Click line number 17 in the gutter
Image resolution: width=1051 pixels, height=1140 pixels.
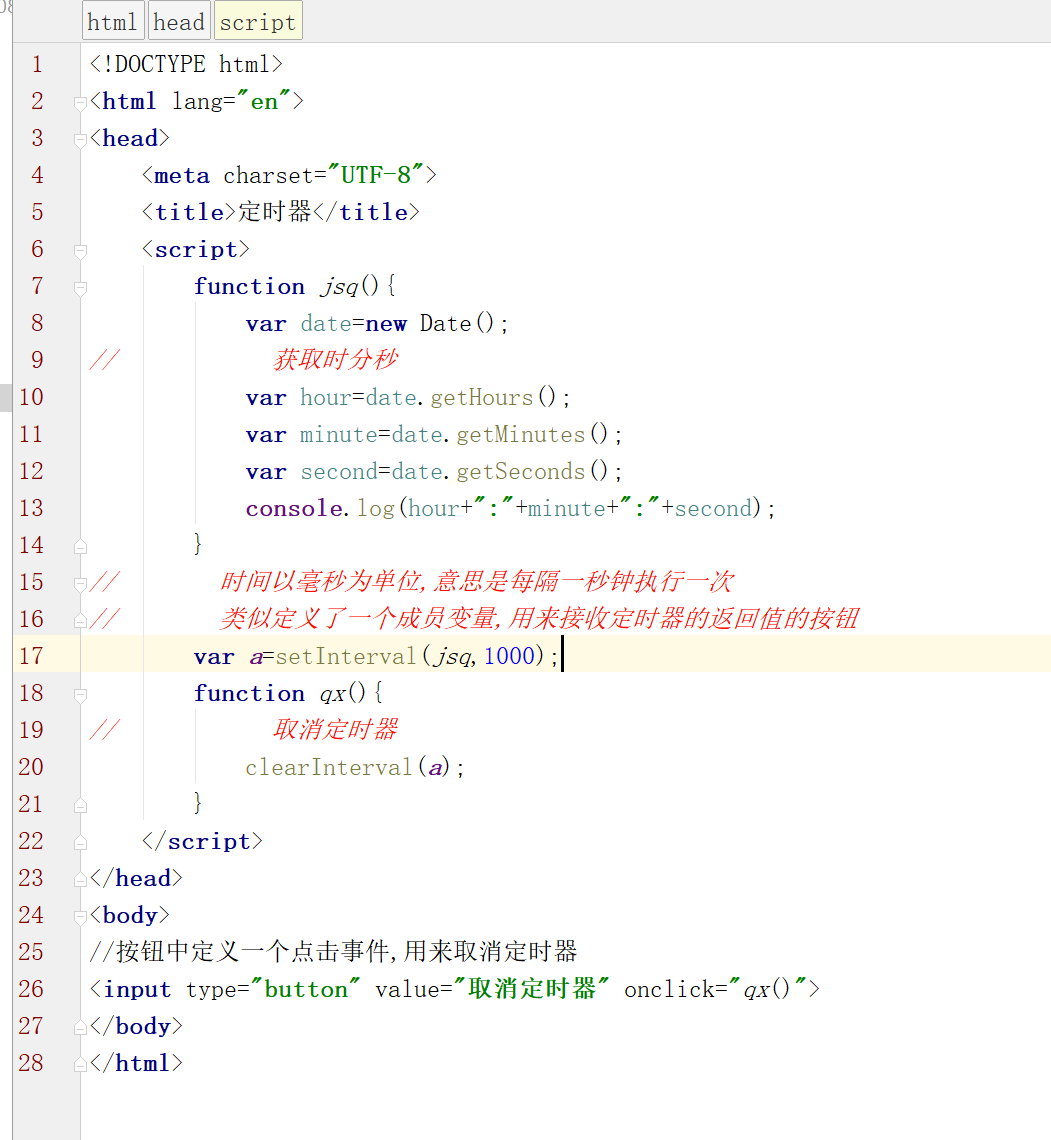(31, 656)
